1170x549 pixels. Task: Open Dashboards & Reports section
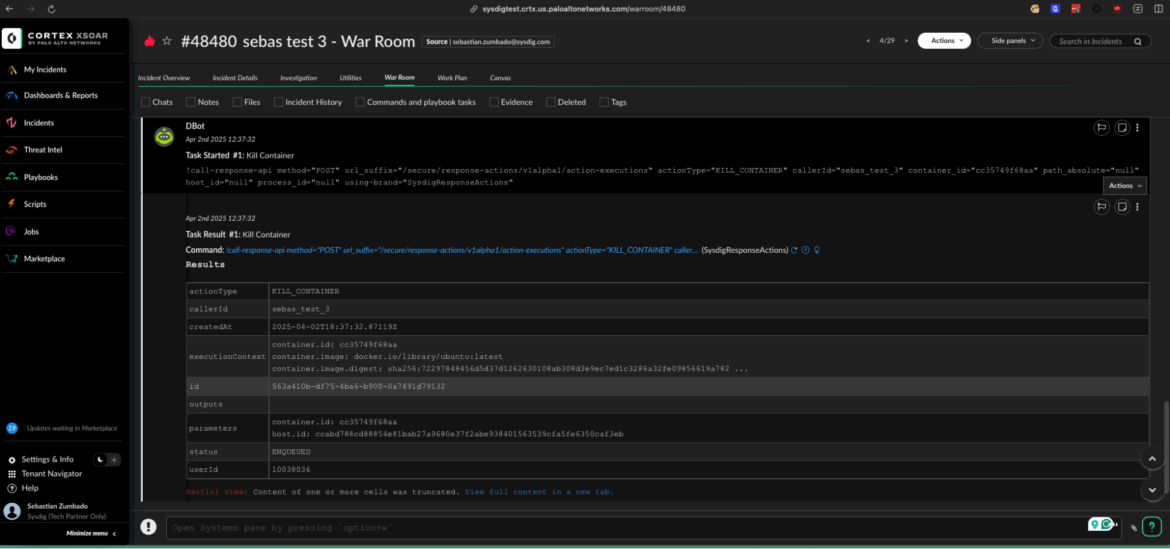[x=60, y=95]
